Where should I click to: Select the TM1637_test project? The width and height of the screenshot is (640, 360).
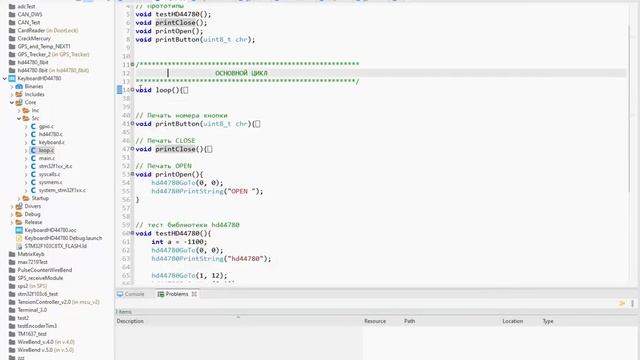32,334
